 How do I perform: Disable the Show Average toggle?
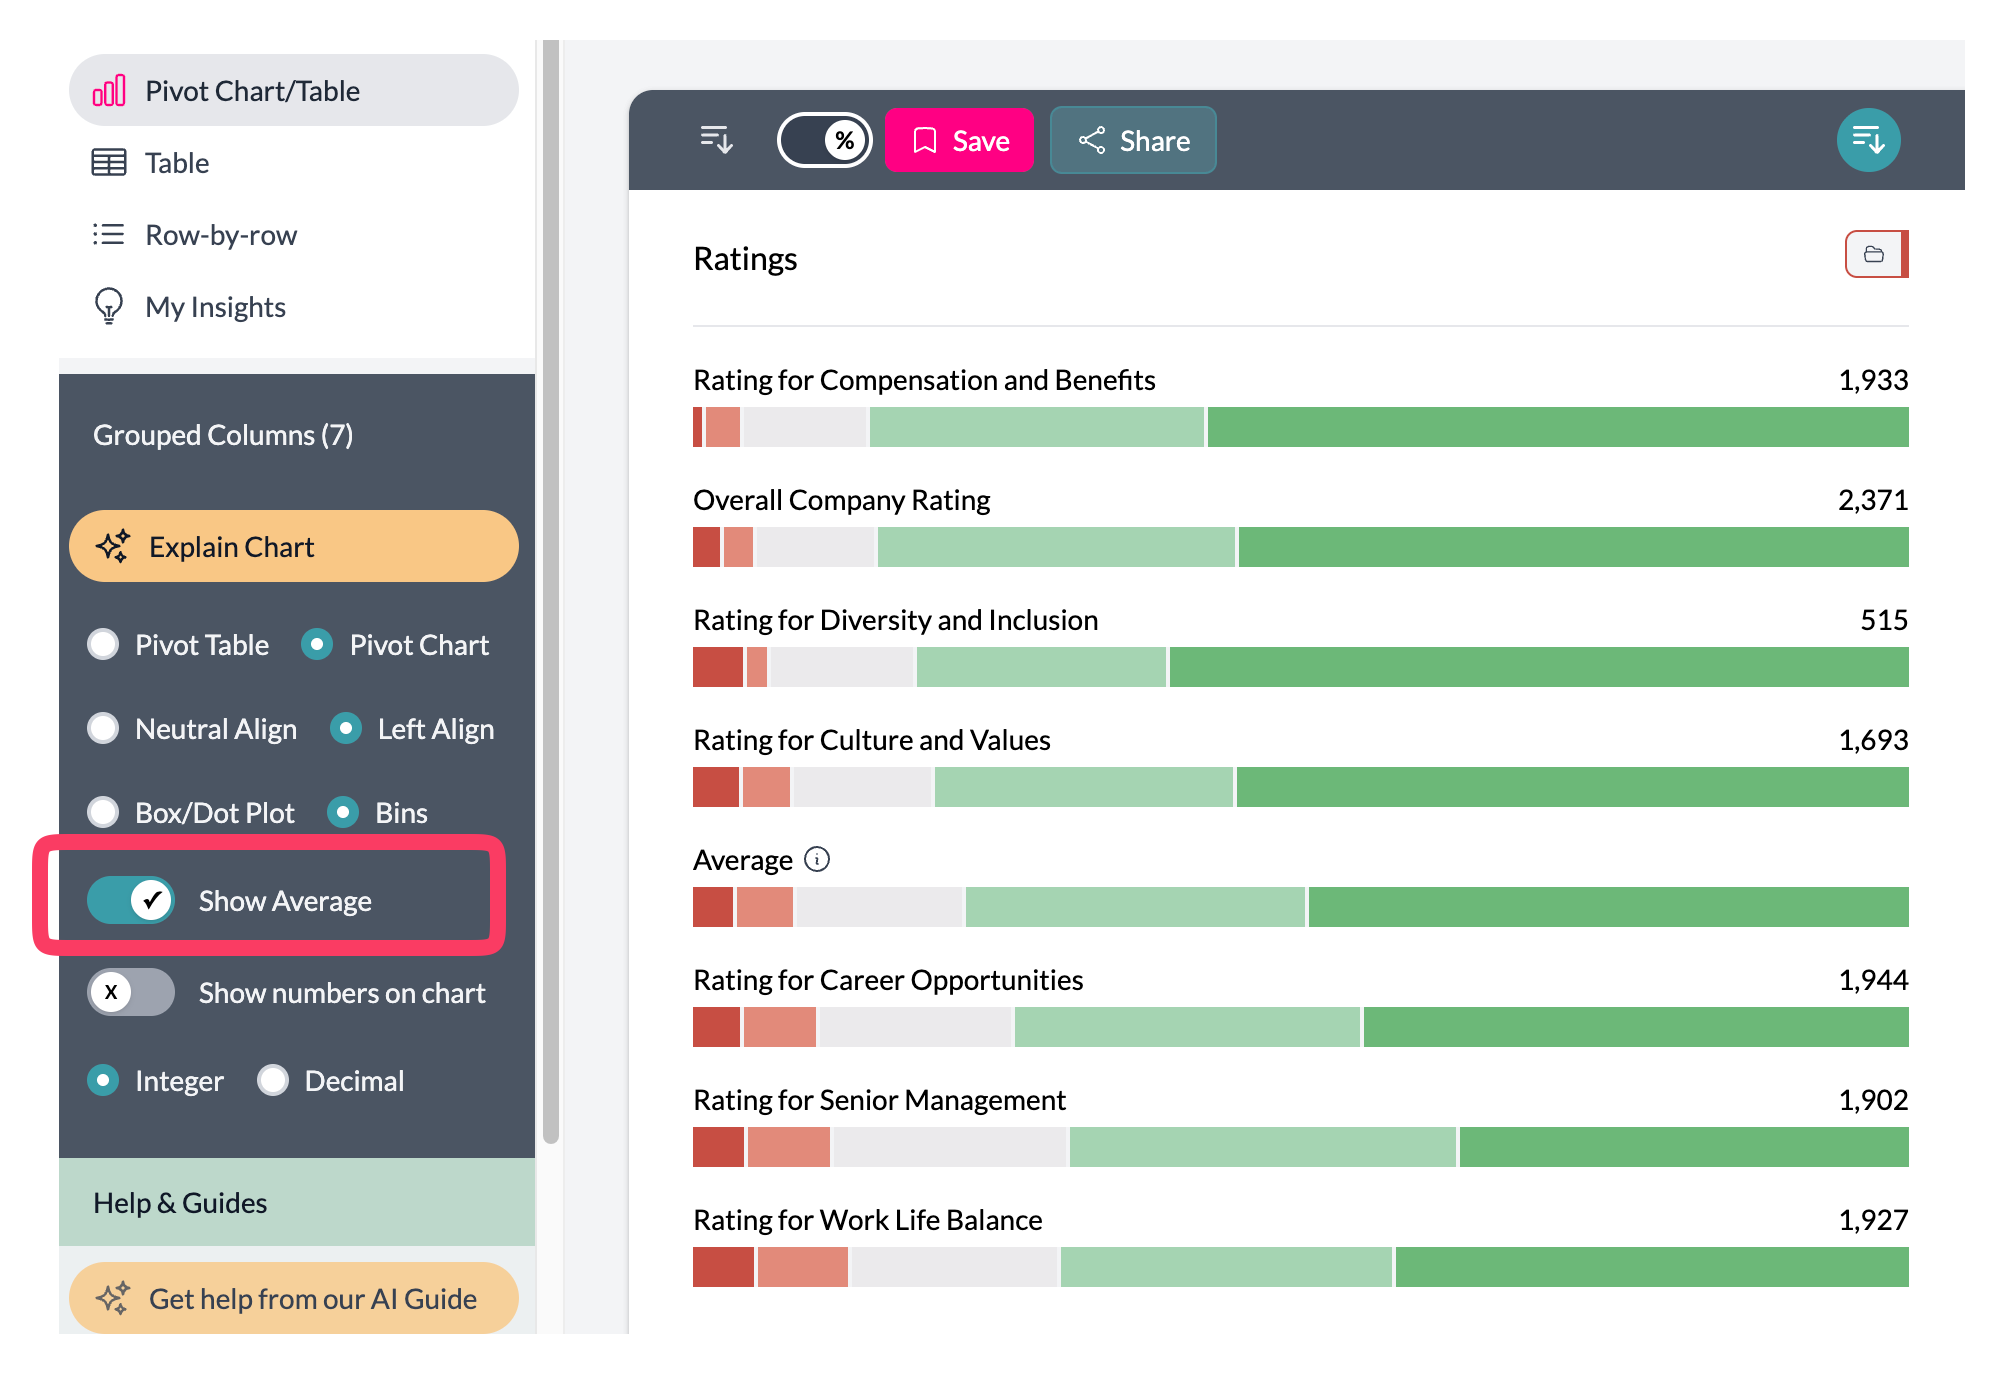coord(131,900)
